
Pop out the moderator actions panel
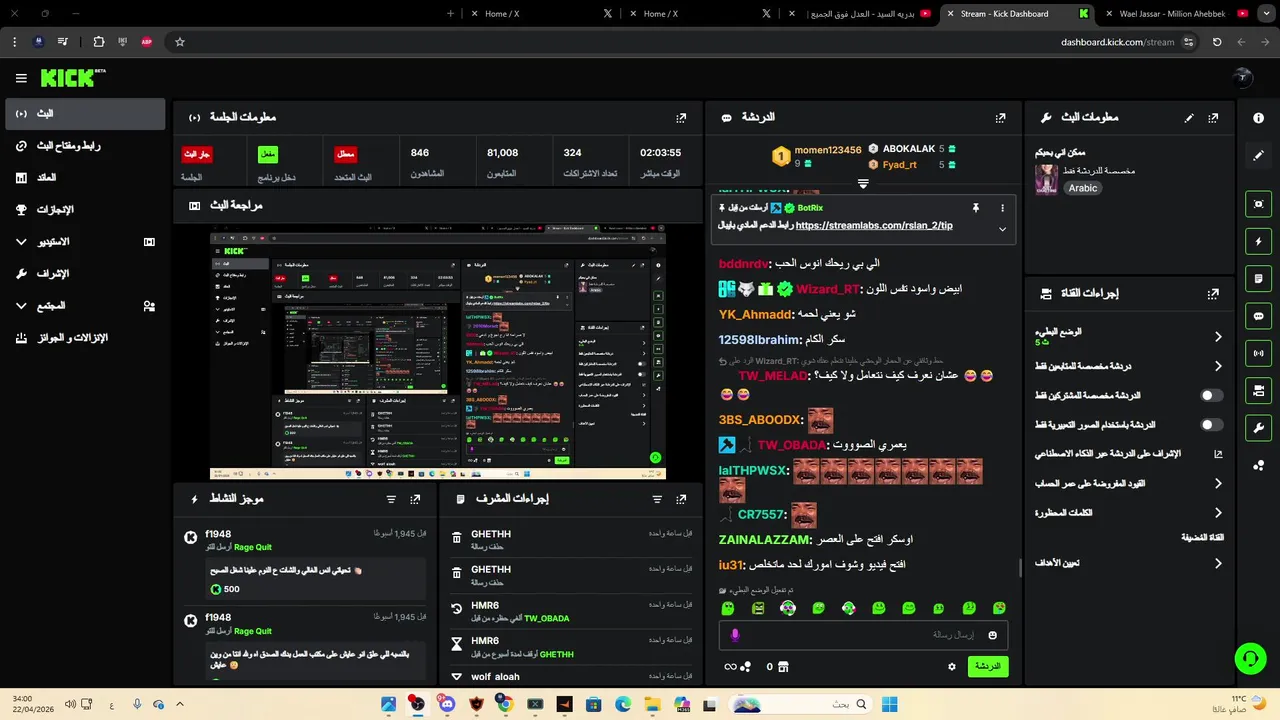[681, 499]
